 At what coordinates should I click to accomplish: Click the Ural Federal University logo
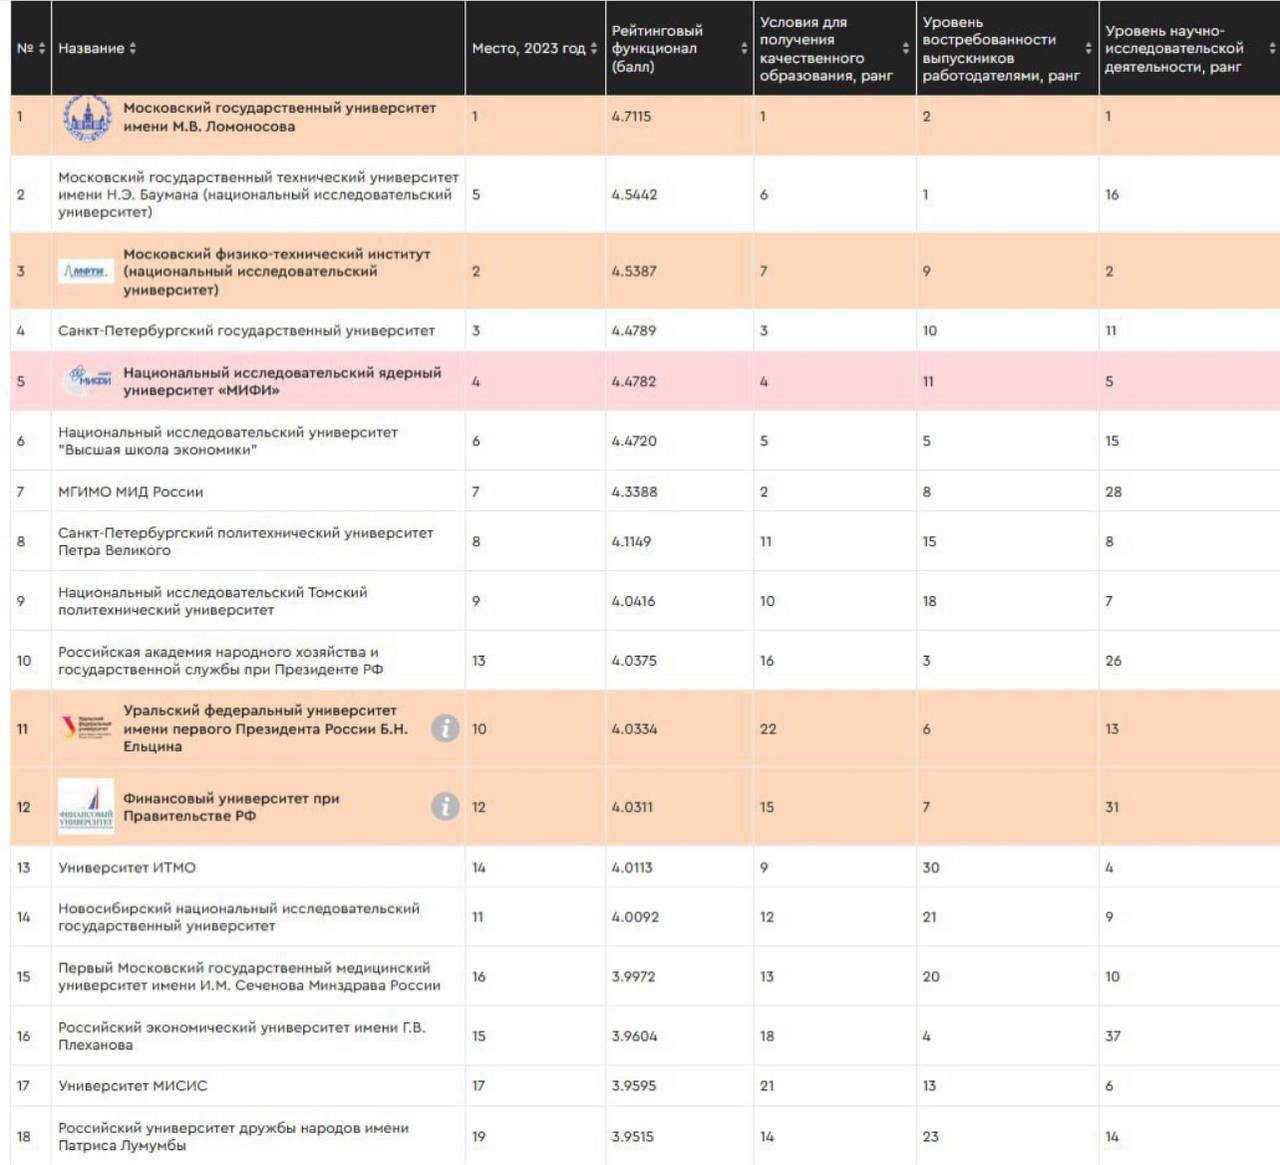click(x=86, y=728)
